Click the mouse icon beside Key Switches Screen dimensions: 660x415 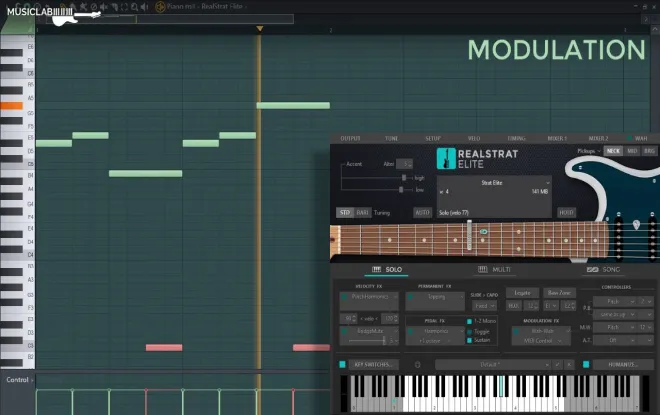click(x=417, y=364)
